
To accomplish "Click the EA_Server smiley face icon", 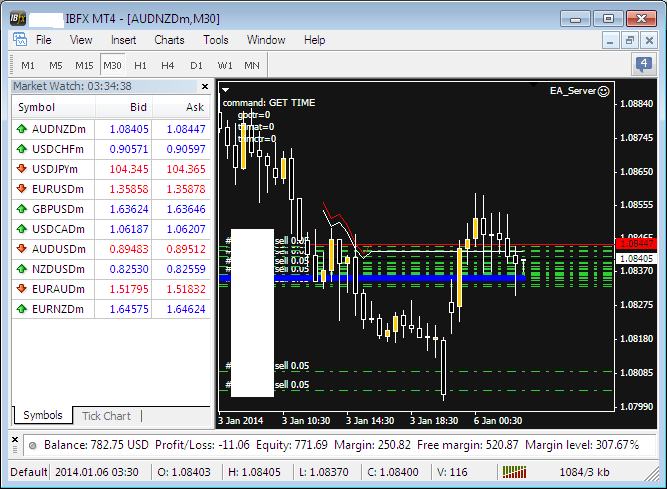I will (x=603, y=91).
